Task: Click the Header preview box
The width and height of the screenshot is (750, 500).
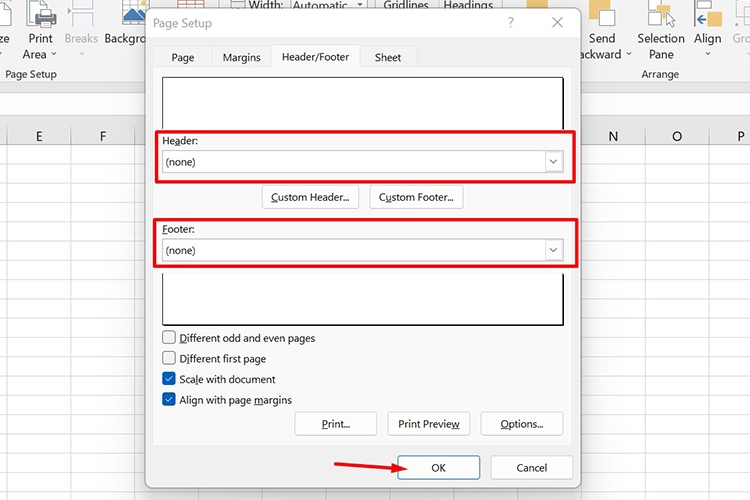Action: [363, 103]
